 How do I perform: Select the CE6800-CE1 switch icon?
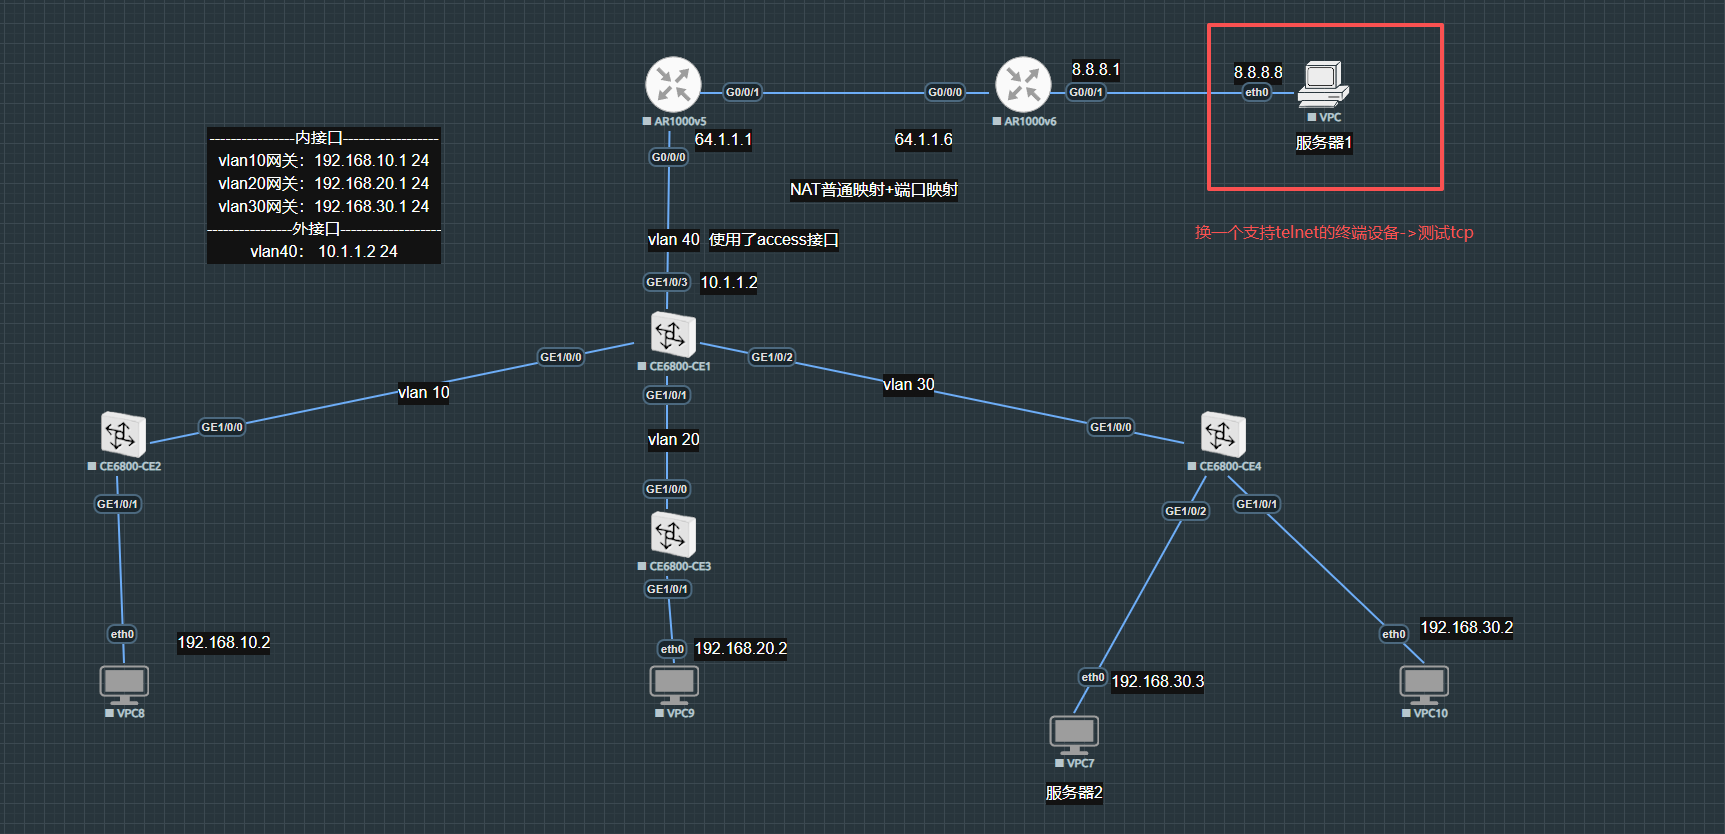pos(673,335)
